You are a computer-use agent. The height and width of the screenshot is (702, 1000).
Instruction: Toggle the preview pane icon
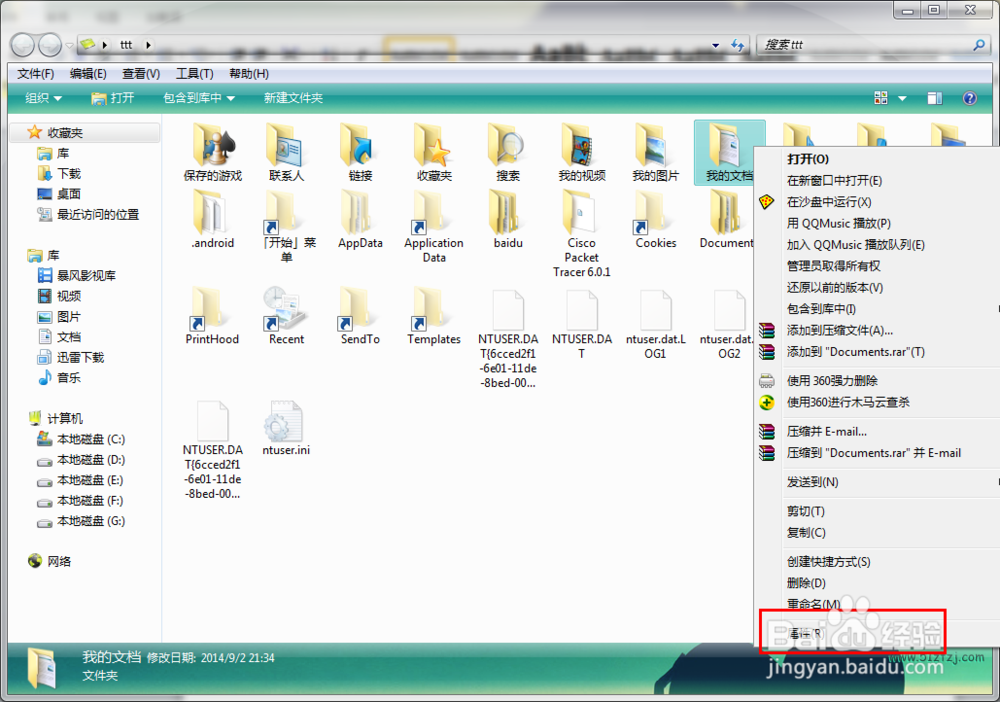[x=935, y=98]
